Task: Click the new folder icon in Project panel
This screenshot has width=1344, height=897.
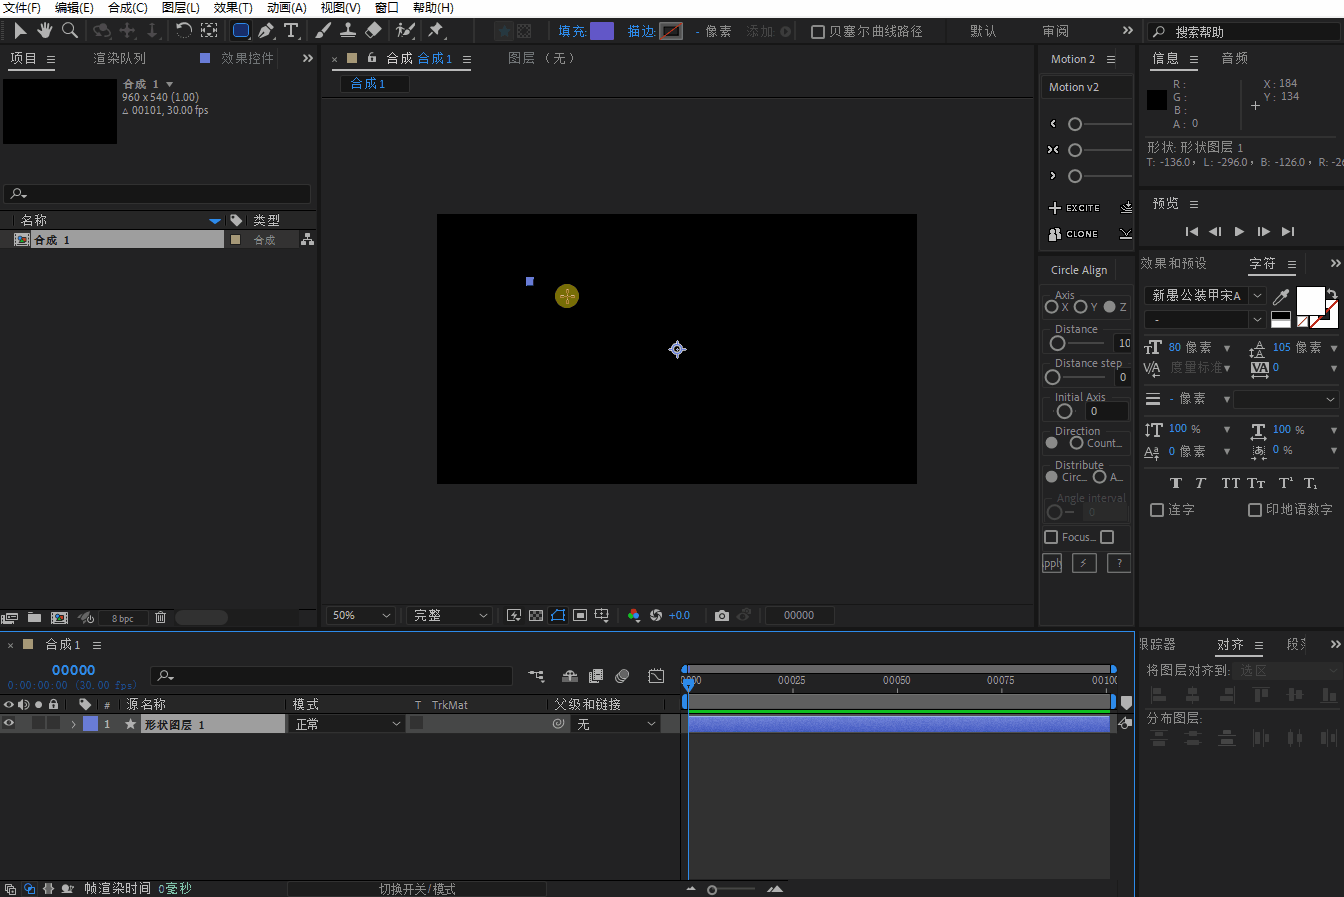Action: [34, 618]
